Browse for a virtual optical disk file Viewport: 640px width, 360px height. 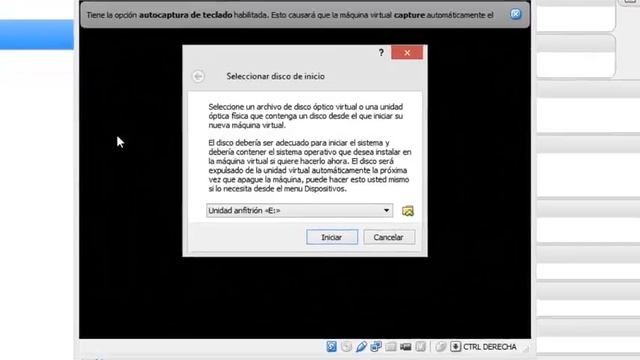click(x=408, y=211)
